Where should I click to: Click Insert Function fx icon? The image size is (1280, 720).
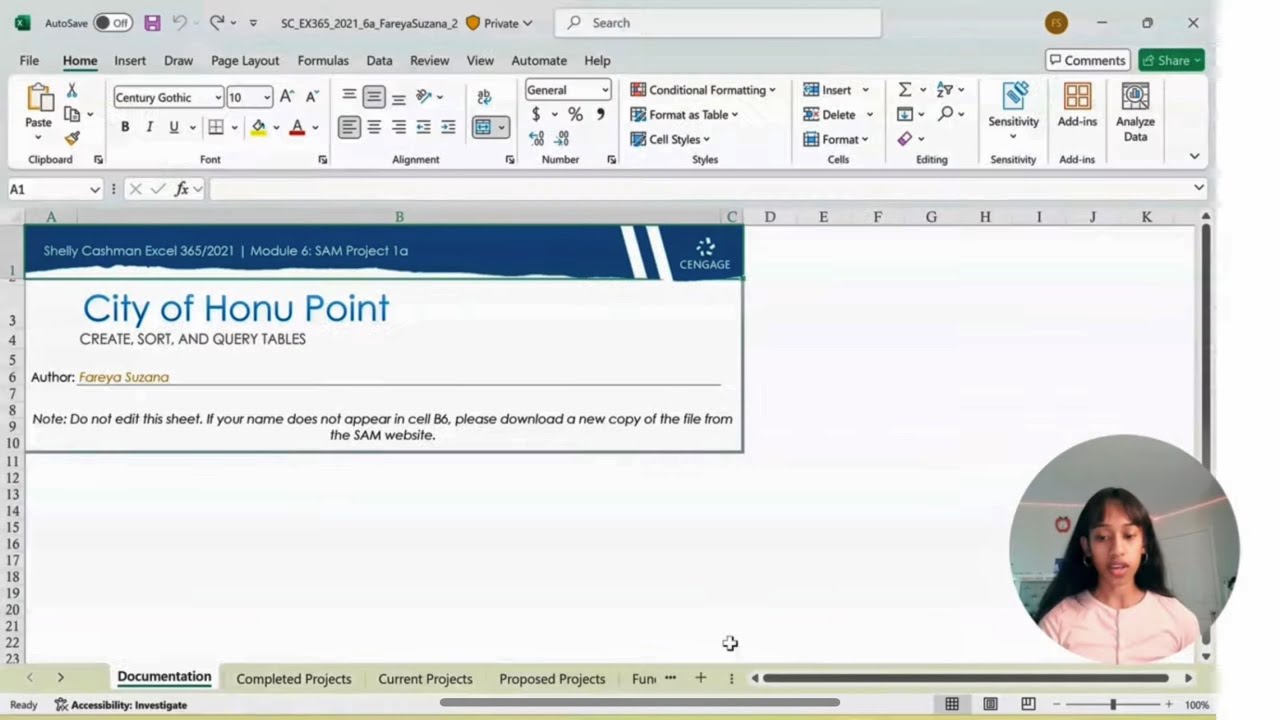pyautogui.click(x=182, y=189)
